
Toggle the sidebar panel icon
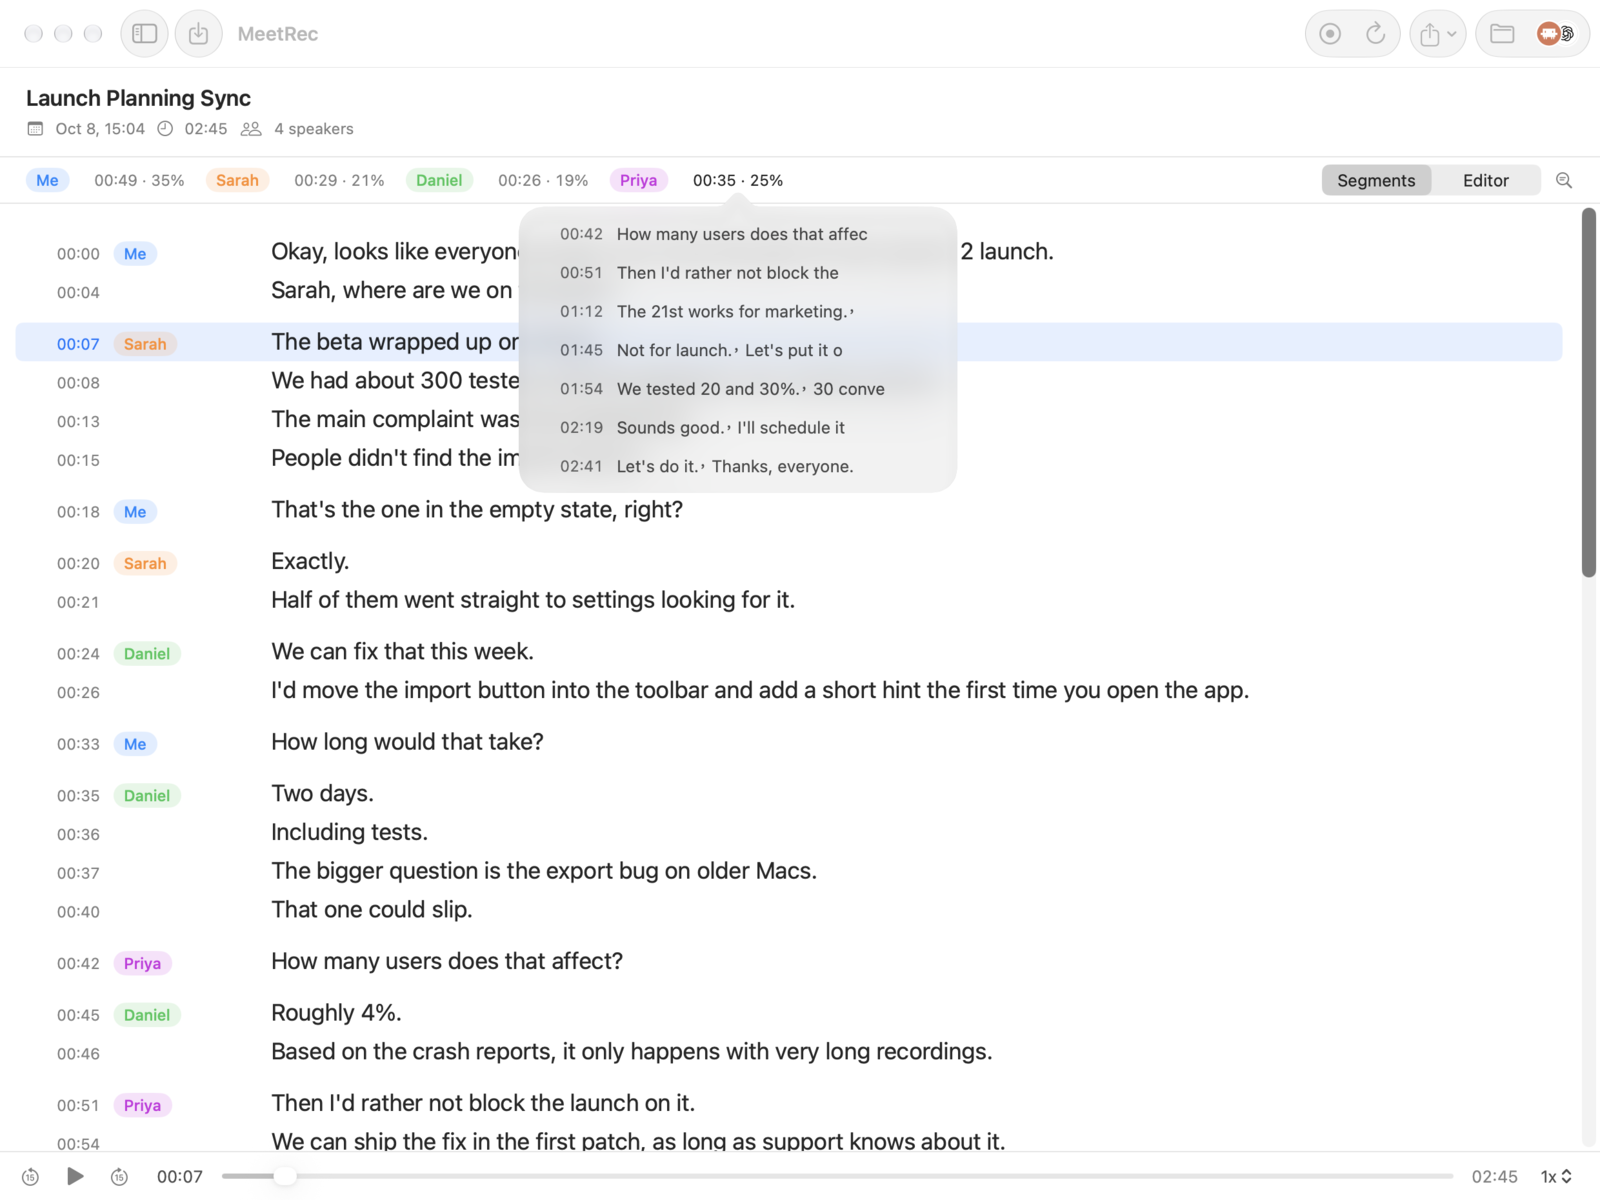[x=145, y=34]
